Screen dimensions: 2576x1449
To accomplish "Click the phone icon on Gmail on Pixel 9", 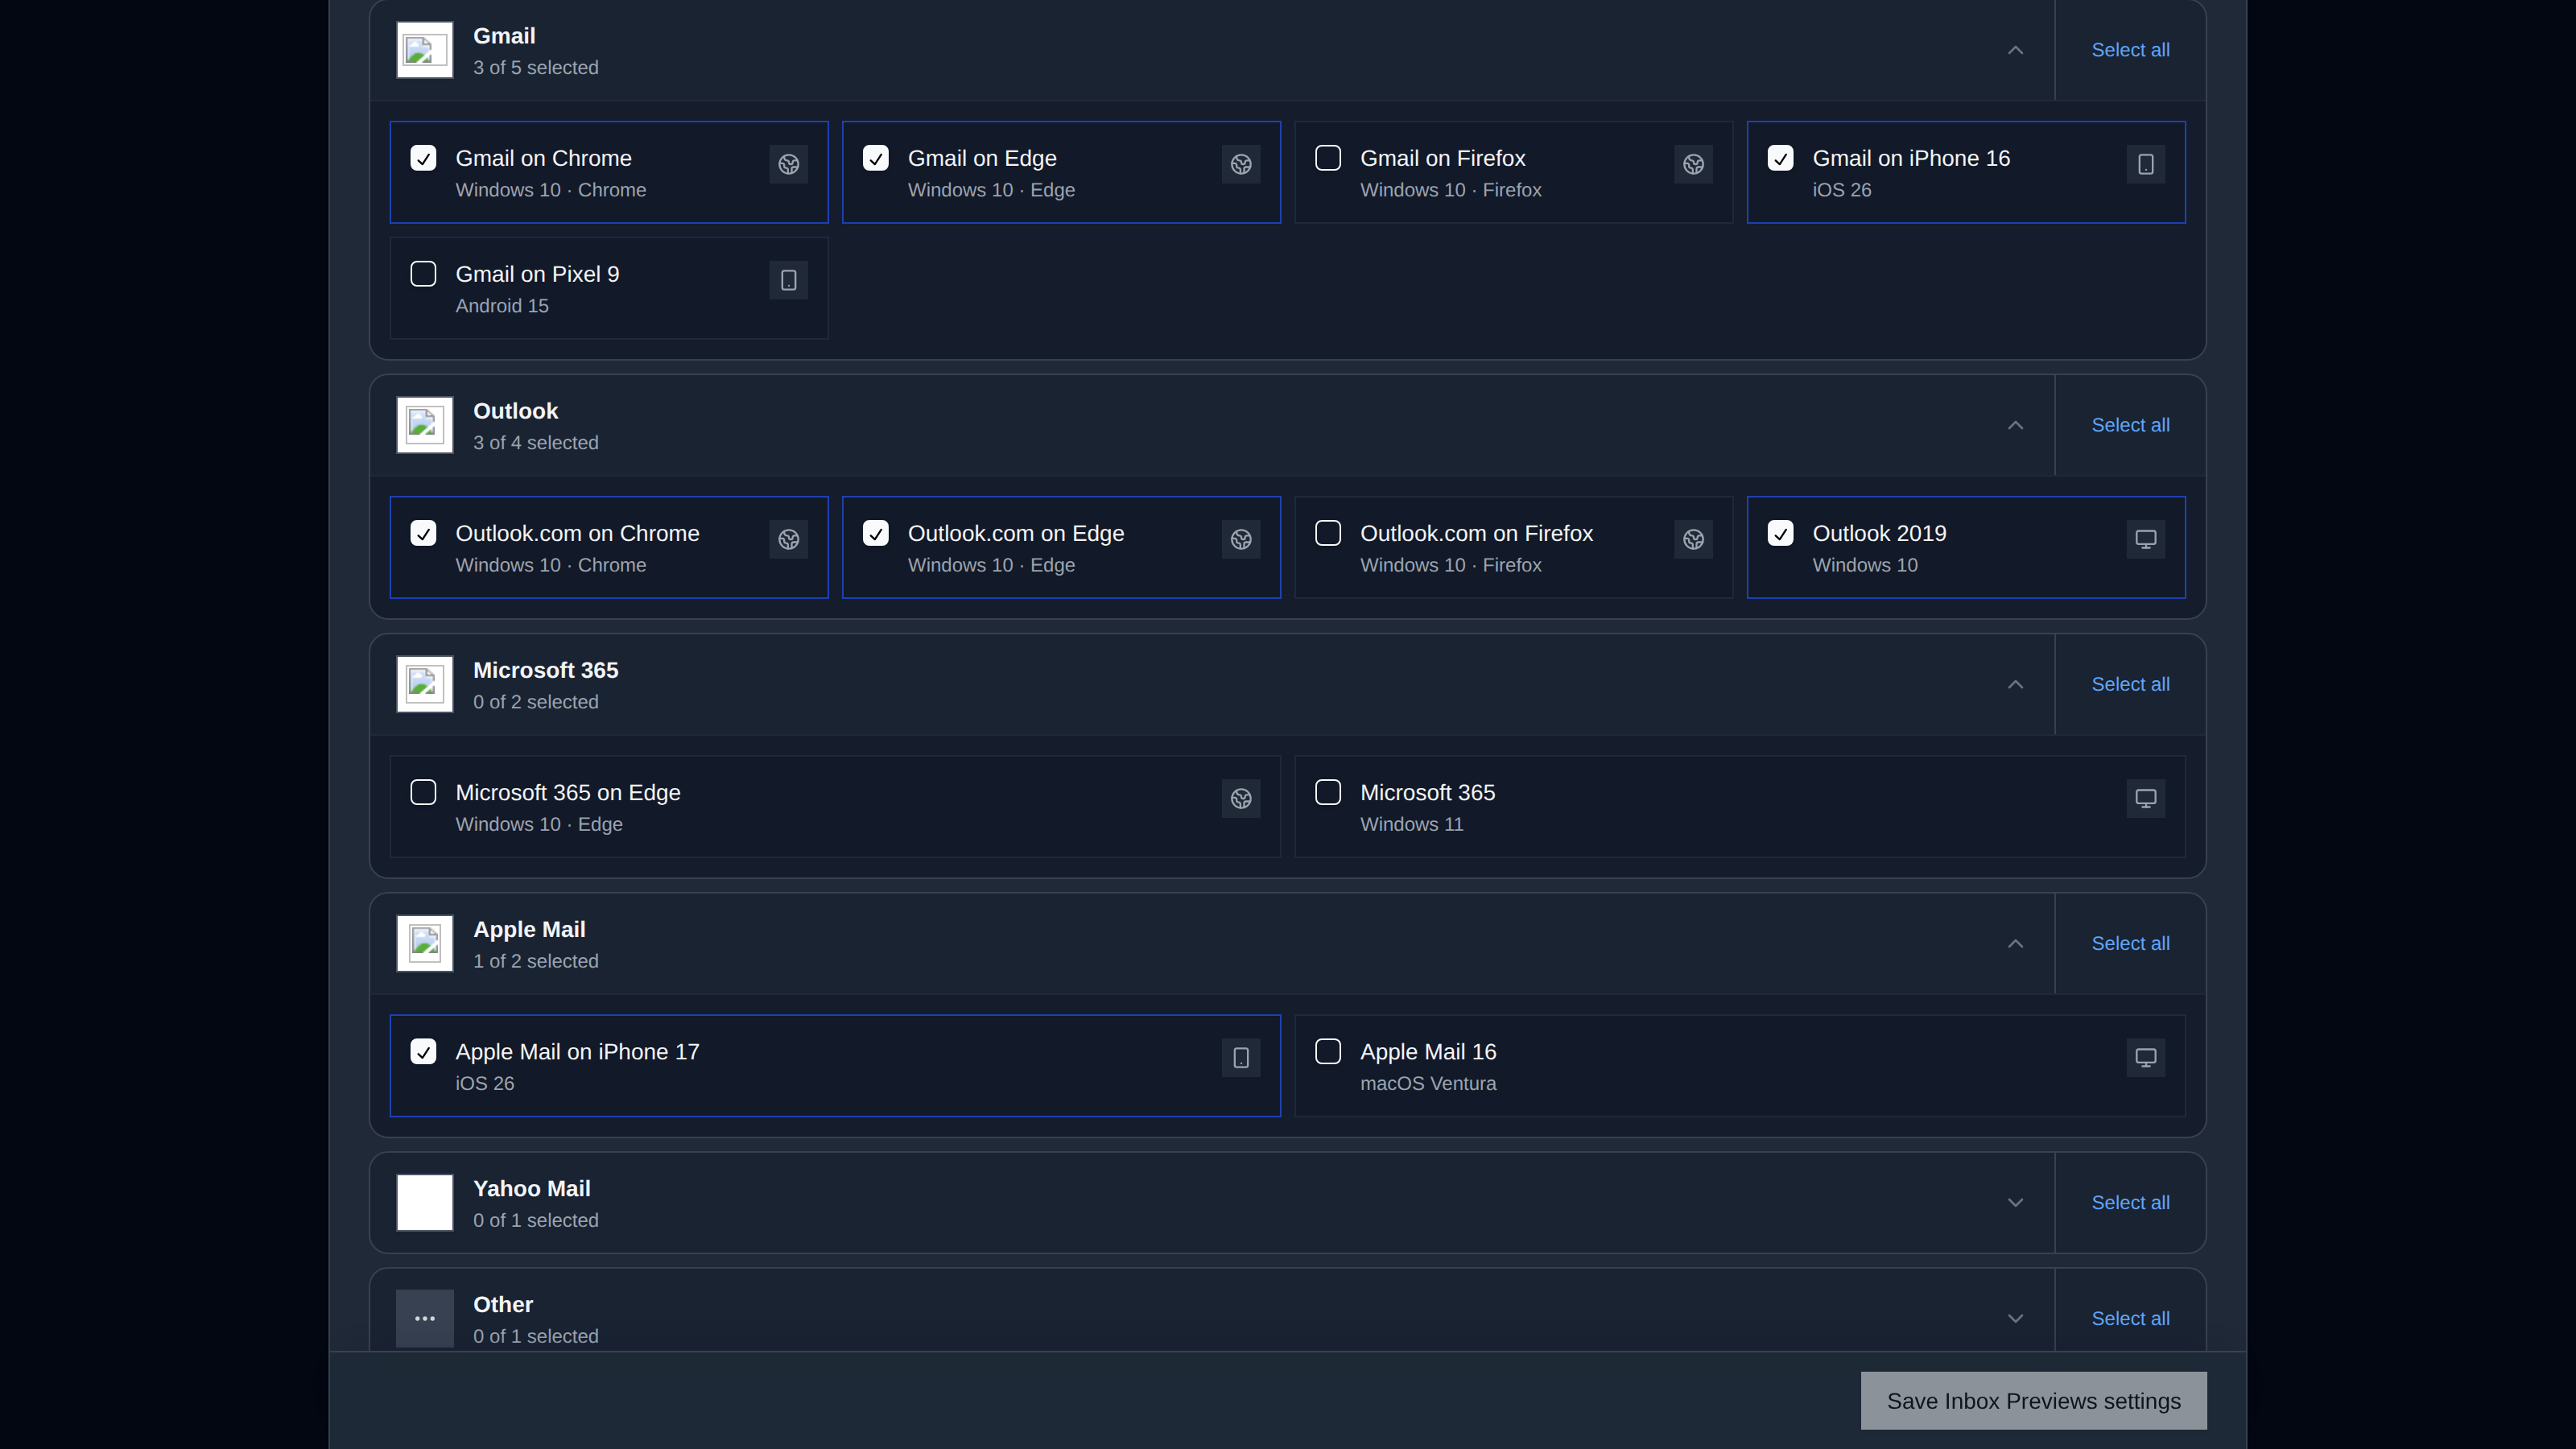I will 788,280.
